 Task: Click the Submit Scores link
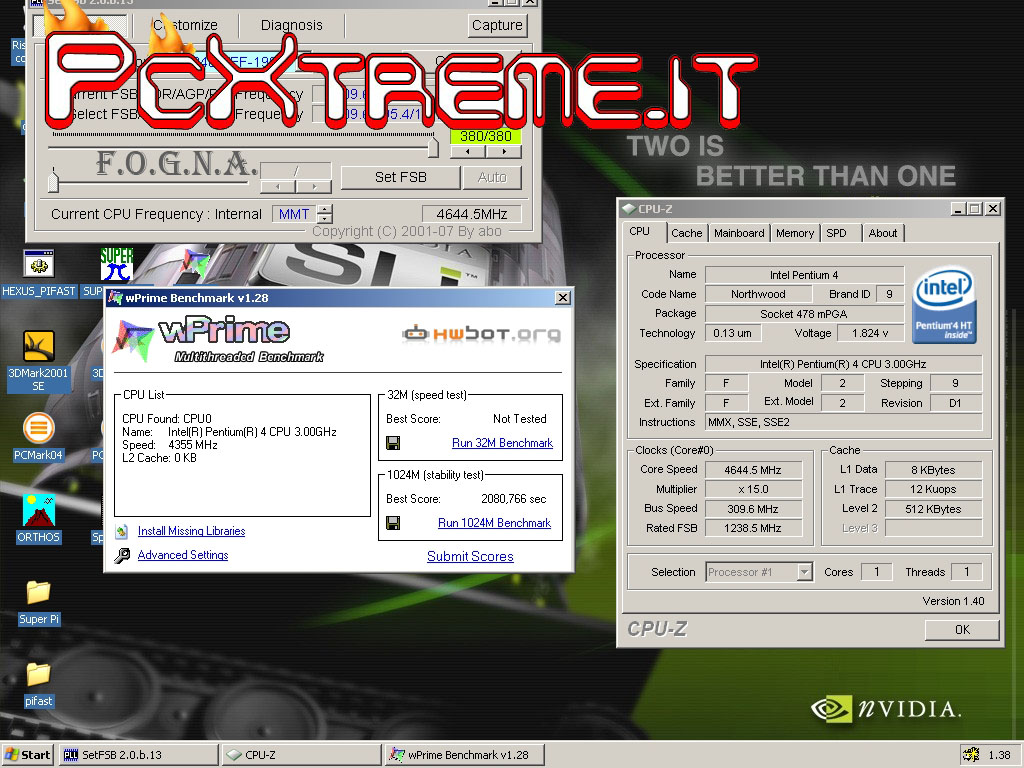click(x=470, y=556)
